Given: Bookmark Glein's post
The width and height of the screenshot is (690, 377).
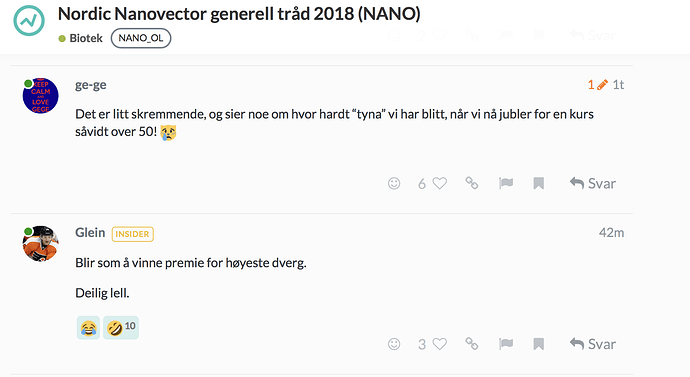Looking at the screenshot, I should click(539, 344).
